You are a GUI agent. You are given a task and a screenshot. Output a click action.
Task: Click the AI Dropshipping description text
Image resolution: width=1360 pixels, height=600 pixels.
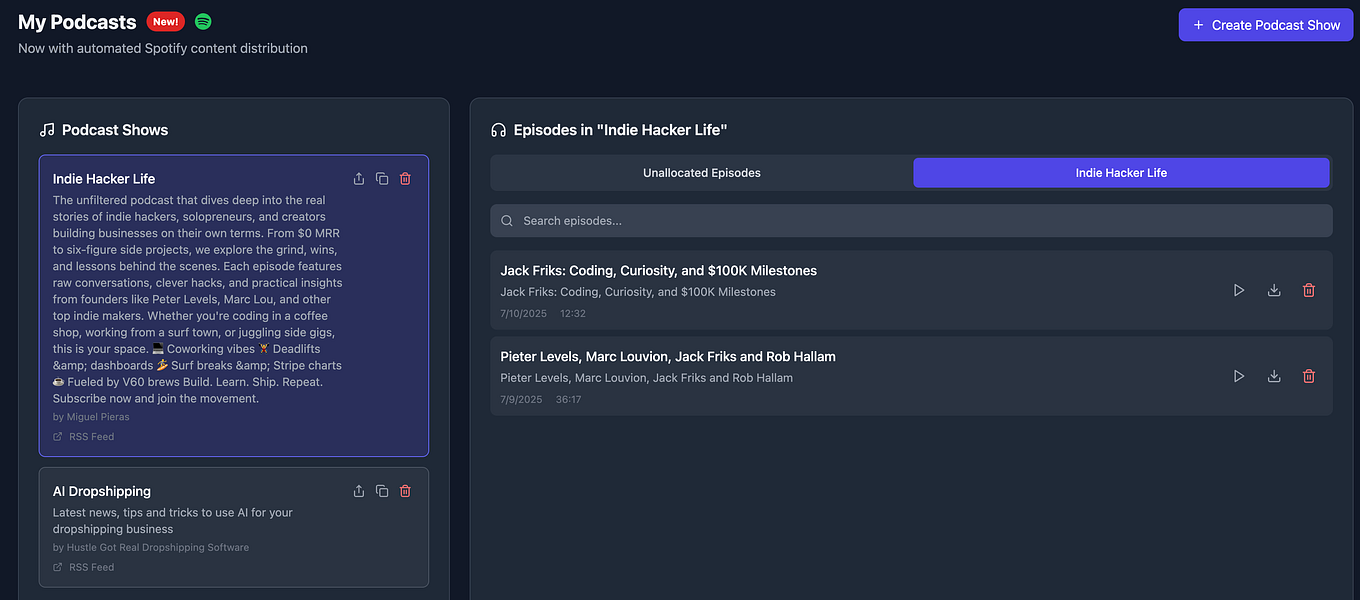[173, 521]
